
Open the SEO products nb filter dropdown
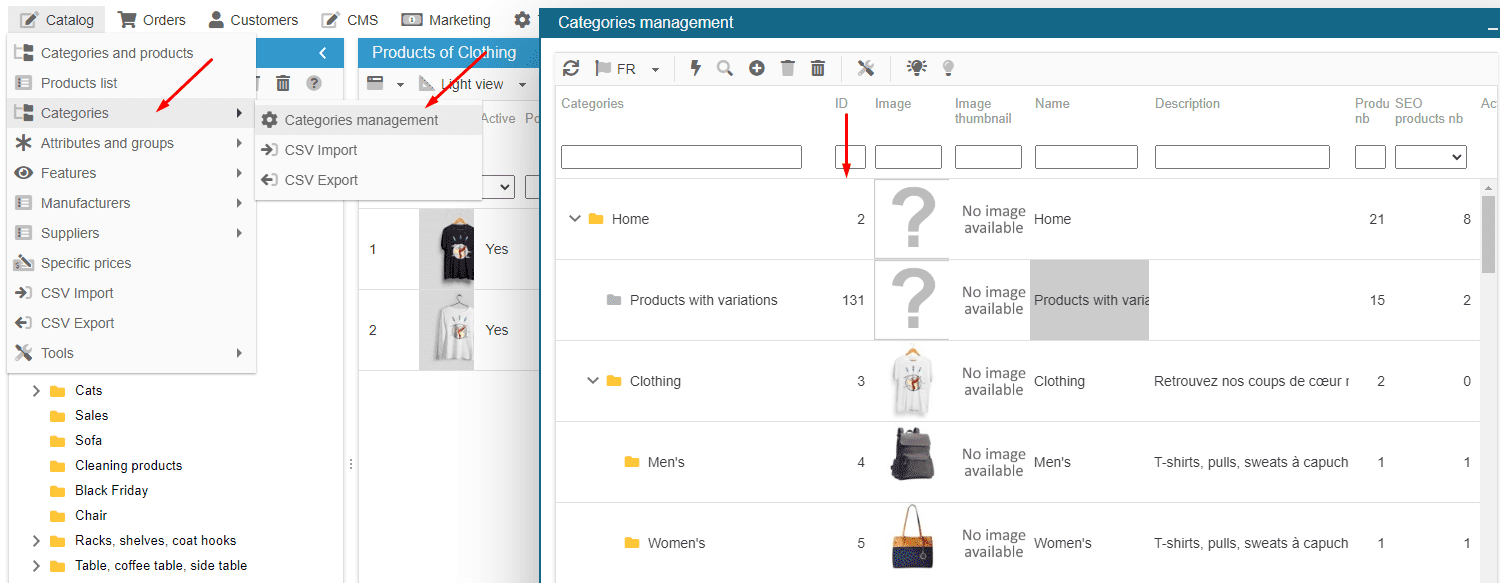click(1430, 157)
